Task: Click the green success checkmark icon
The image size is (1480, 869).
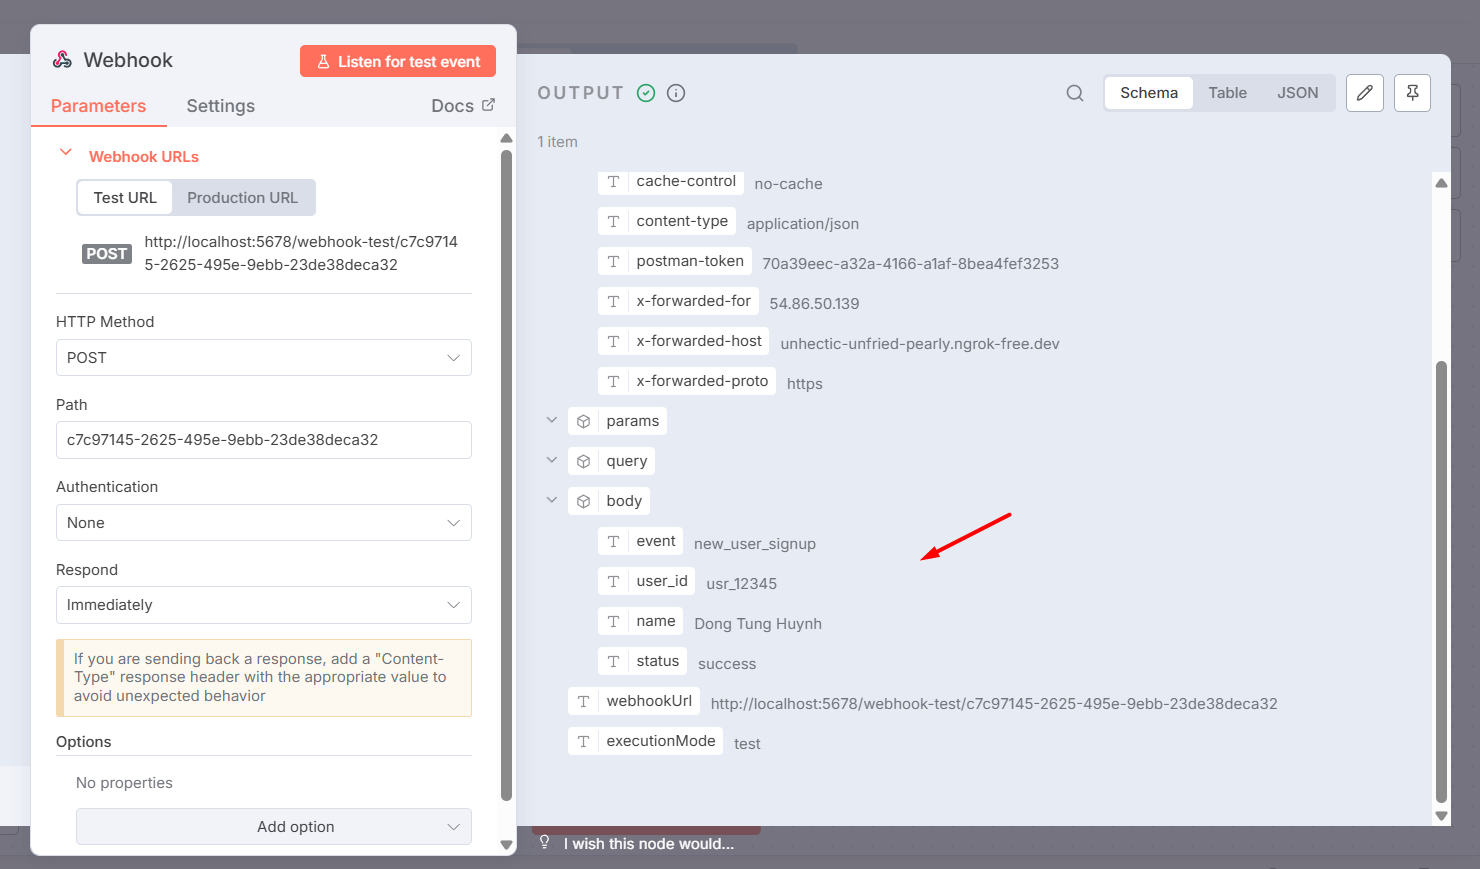Action: click(x=646, y=93)
